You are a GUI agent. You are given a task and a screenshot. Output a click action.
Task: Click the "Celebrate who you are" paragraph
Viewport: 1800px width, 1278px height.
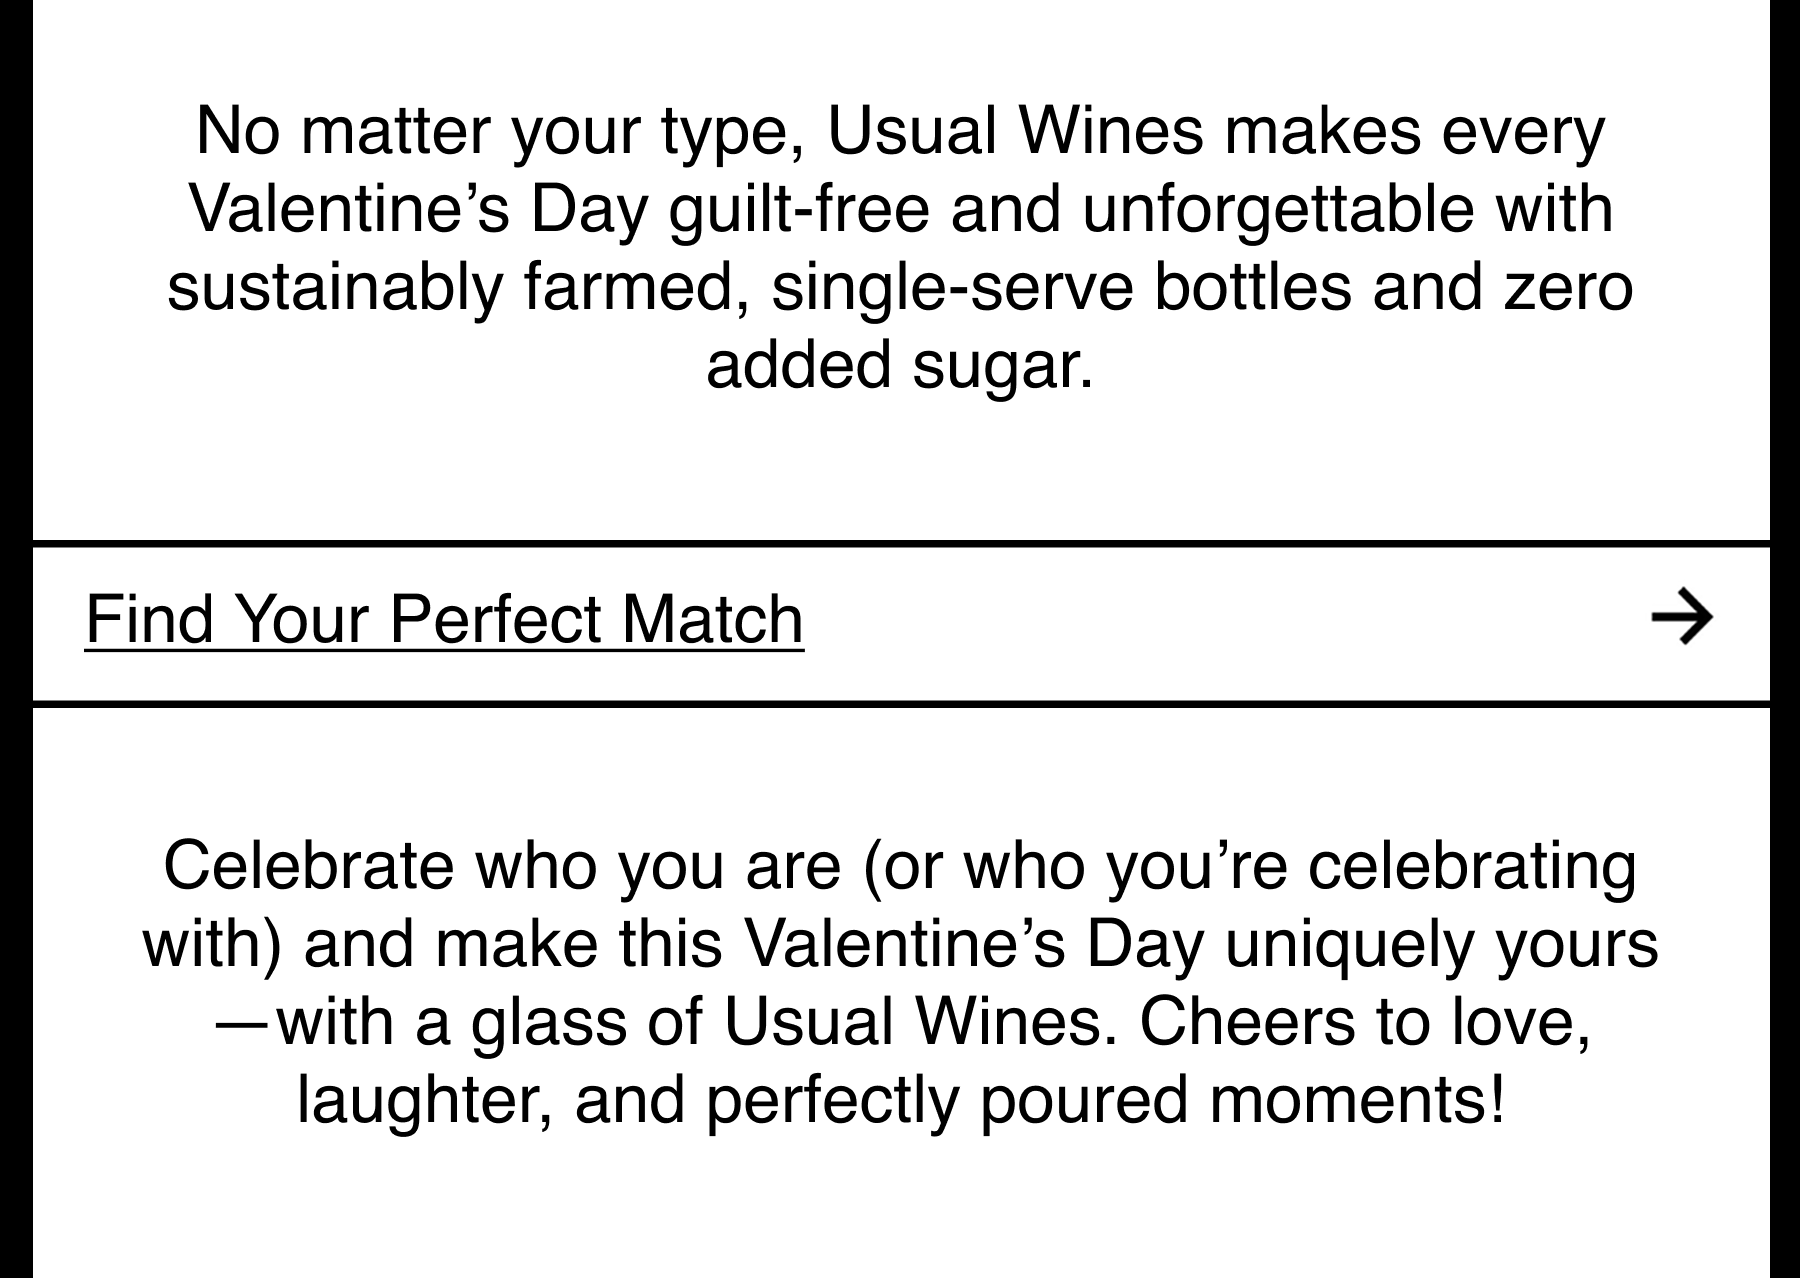point(900,982)
